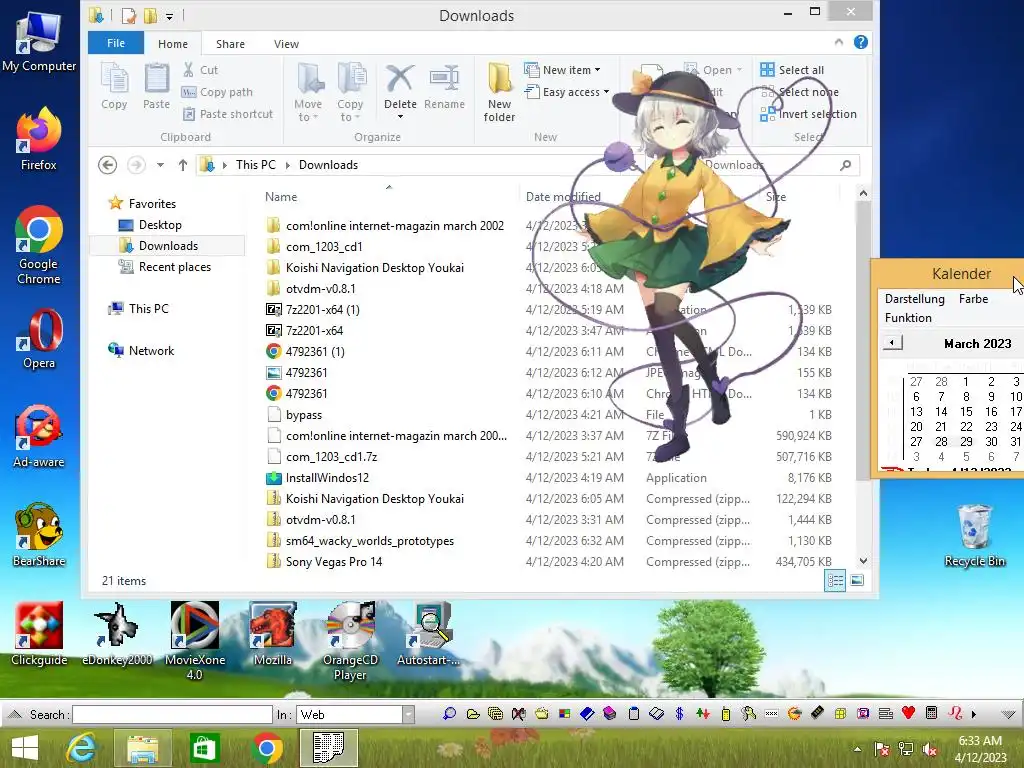This screenshot has height=768, width=1024.
Task: Click the dollar sign icon in search toolbar
Action: [679, 714]
